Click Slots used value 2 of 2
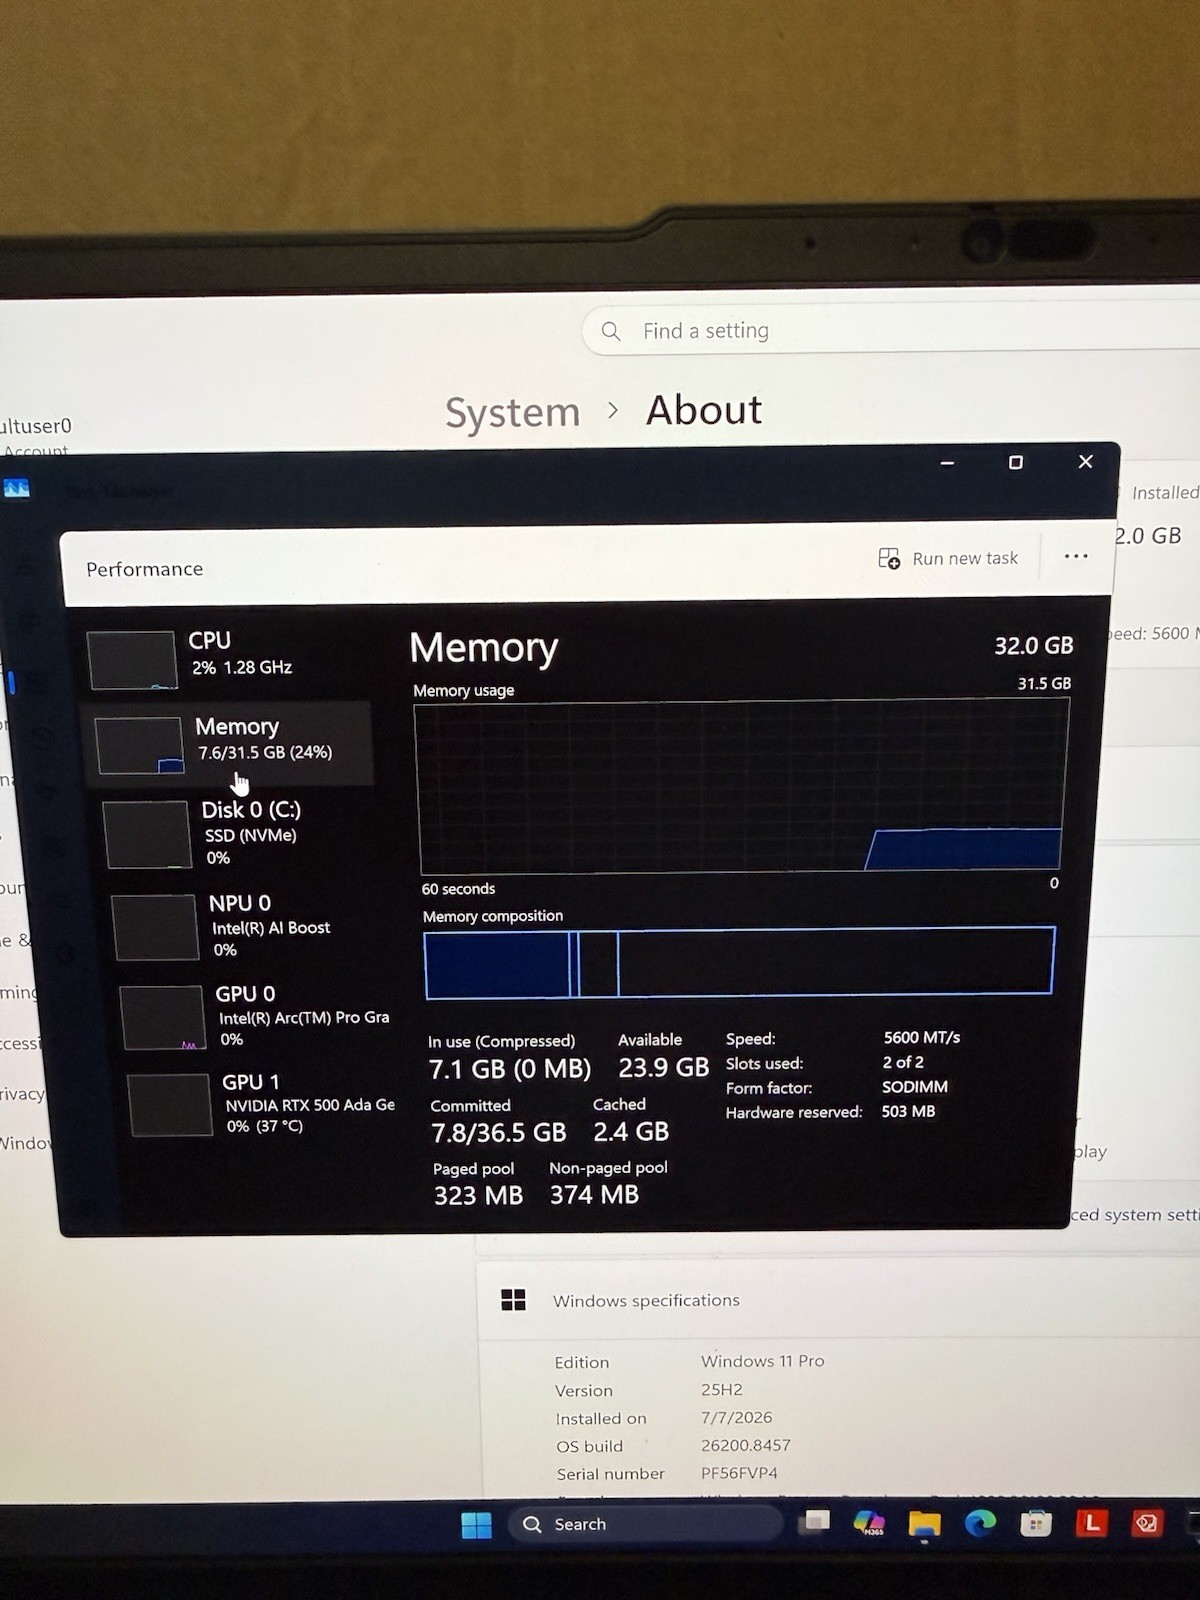 point(903,1062)
